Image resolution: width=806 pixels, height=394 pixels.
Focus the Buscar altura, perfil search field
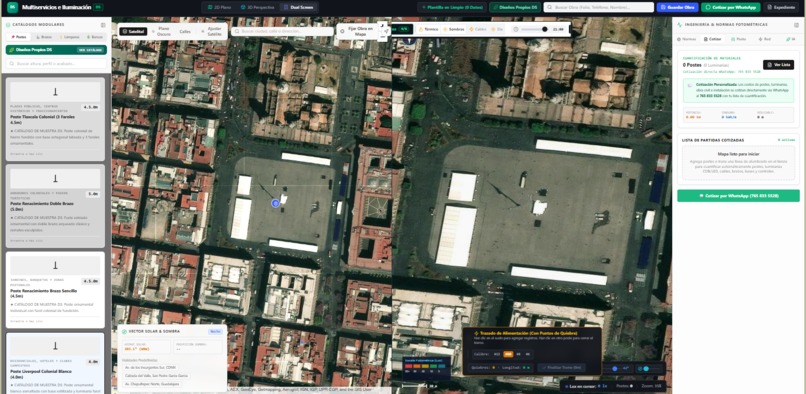pyautogui.click(x=56, y=63)
